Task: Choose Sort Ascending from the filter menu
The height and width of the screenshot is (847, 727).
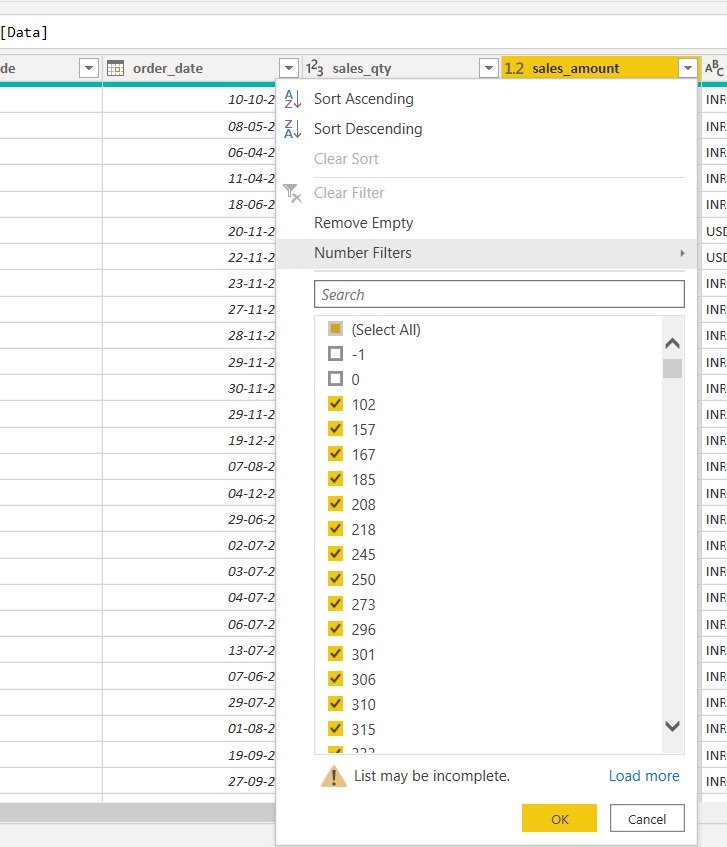Action: point(364,99)
